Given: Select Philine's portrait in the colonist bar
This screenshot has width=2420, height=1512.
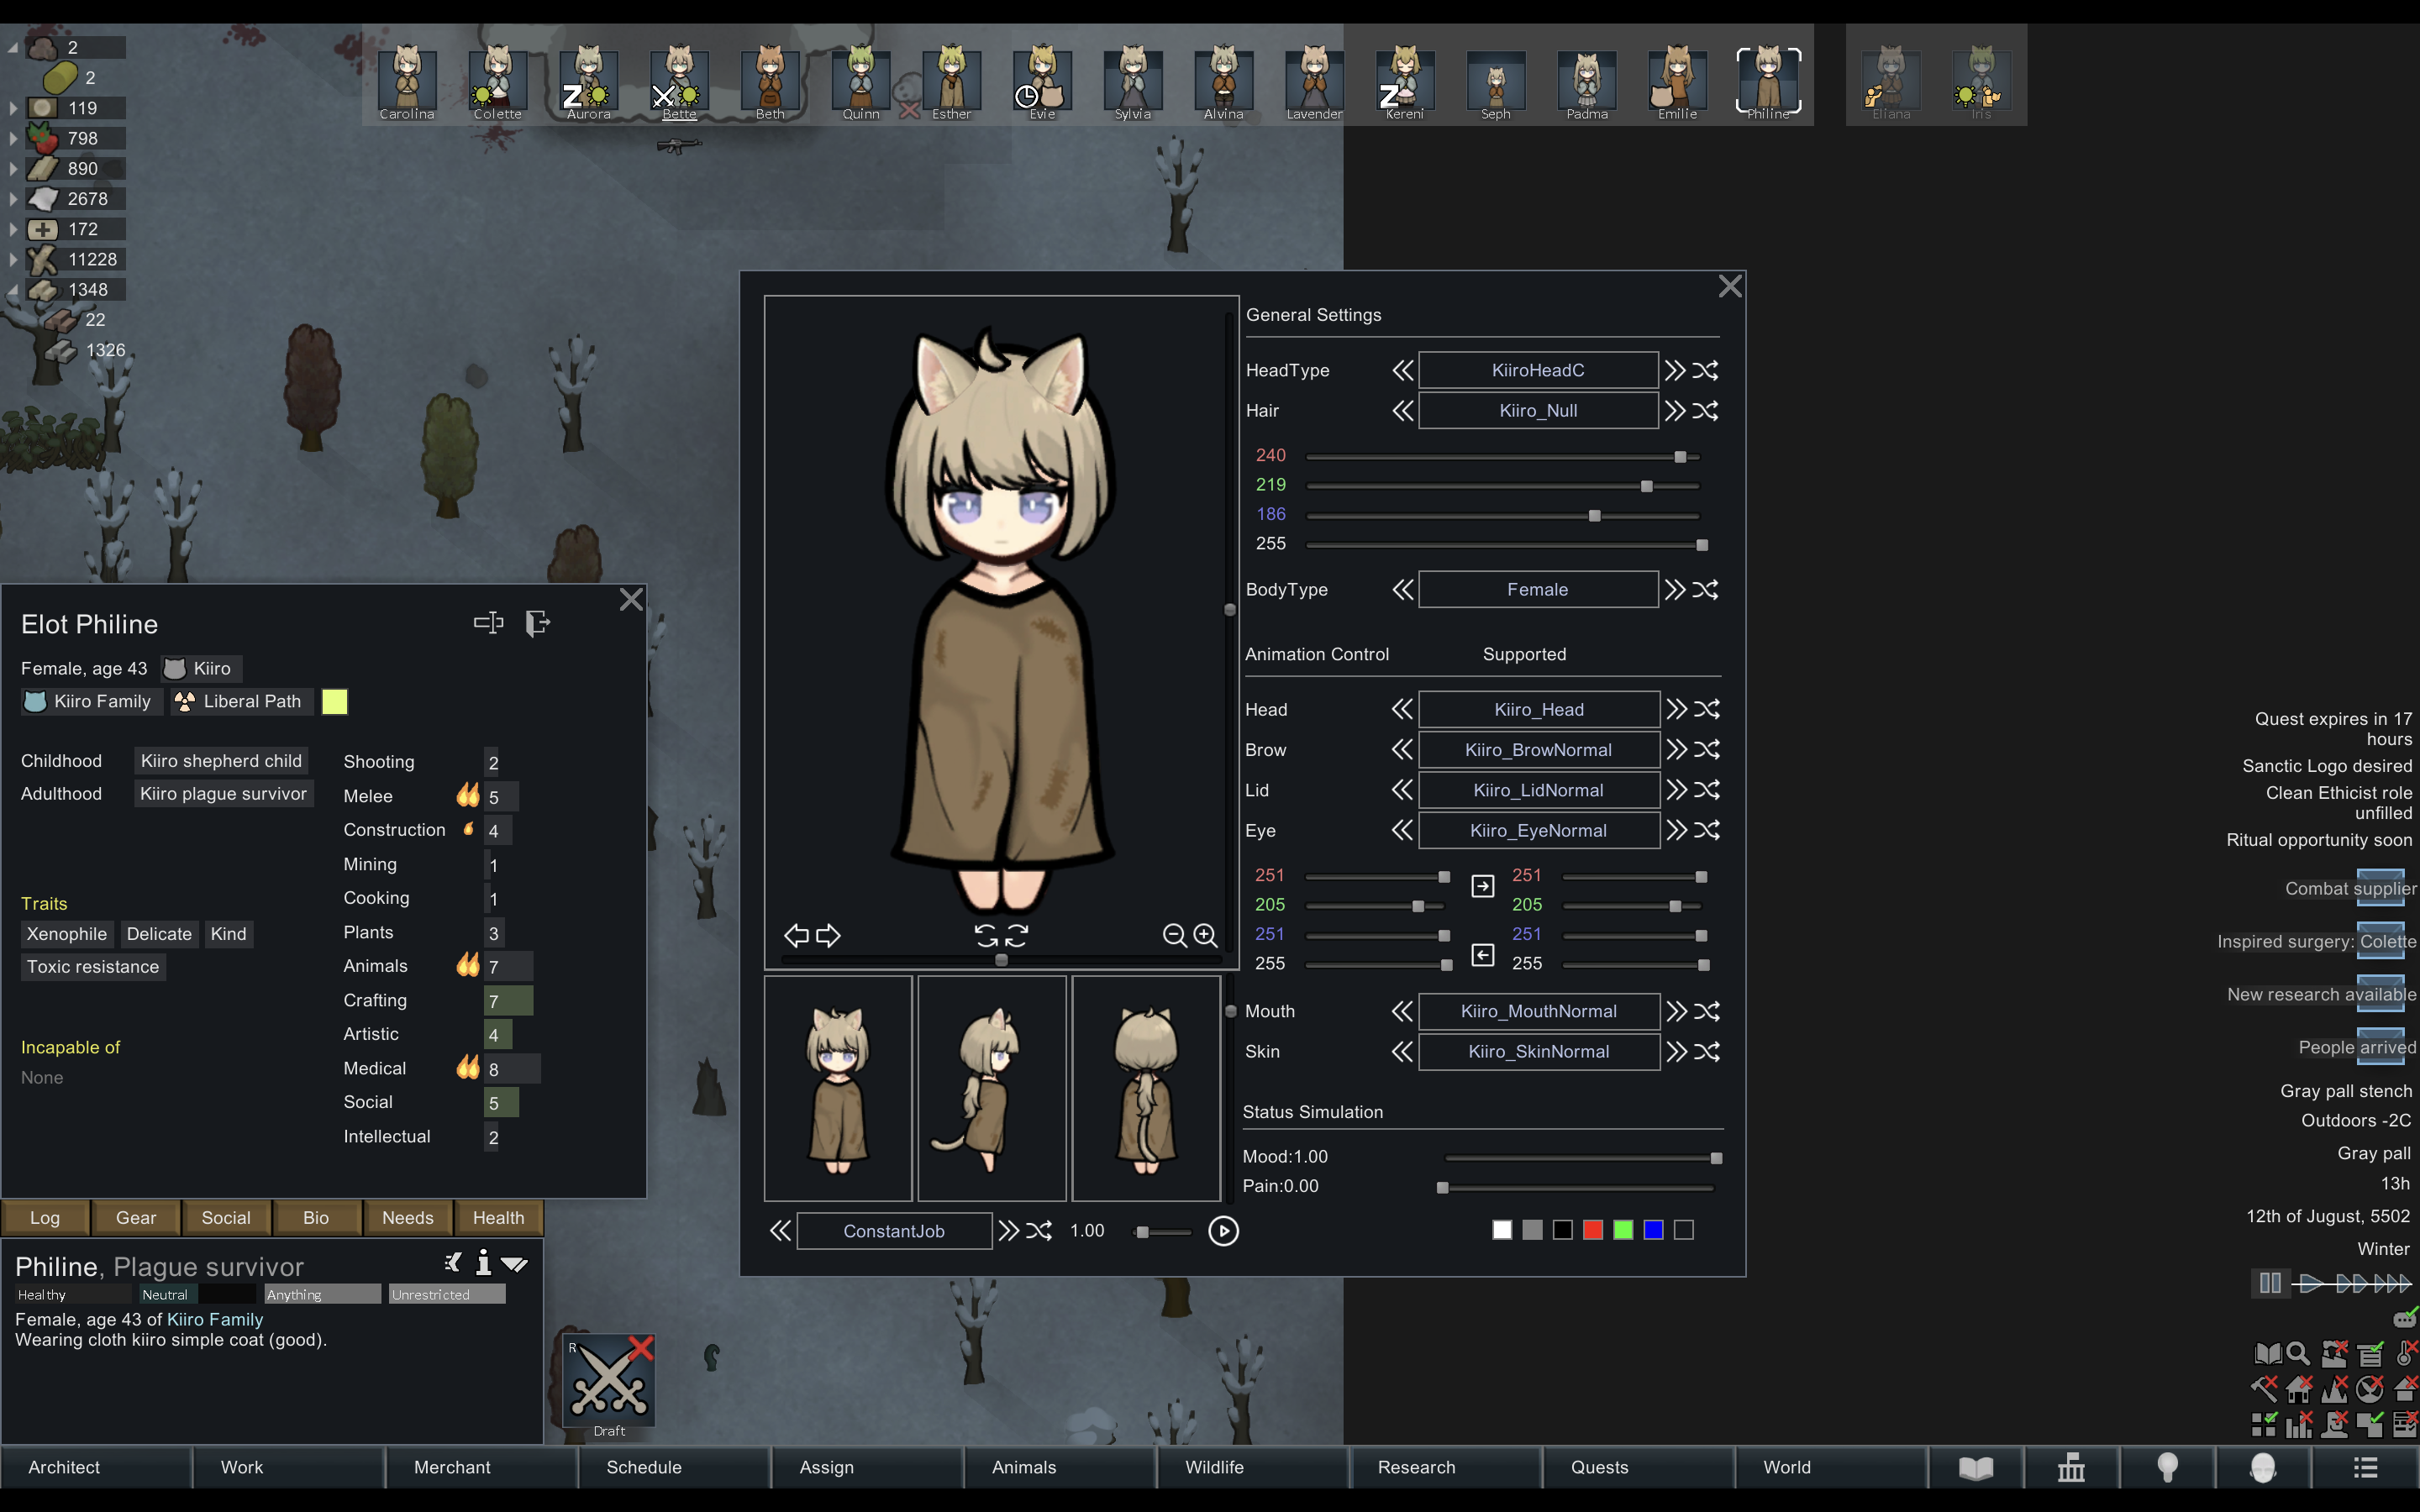Looking at the screenshot, I should tap(1767, 80).
